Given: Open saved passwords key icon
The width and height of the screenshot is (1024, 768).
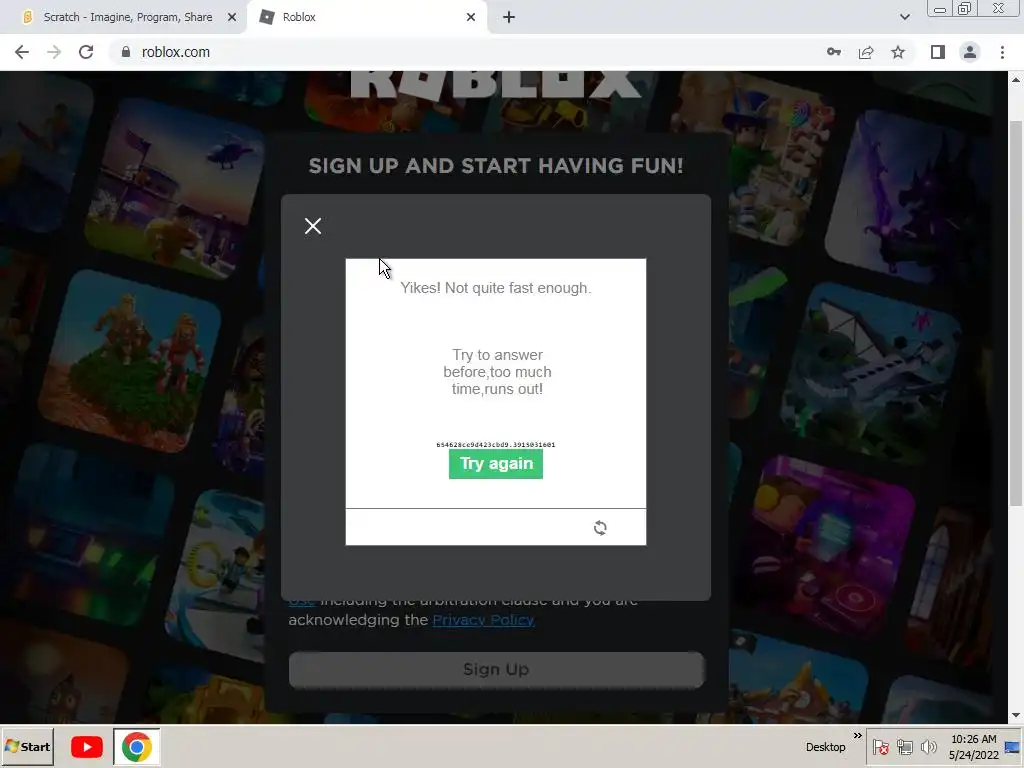Looking at the screenshot, I should coord(834,52).
